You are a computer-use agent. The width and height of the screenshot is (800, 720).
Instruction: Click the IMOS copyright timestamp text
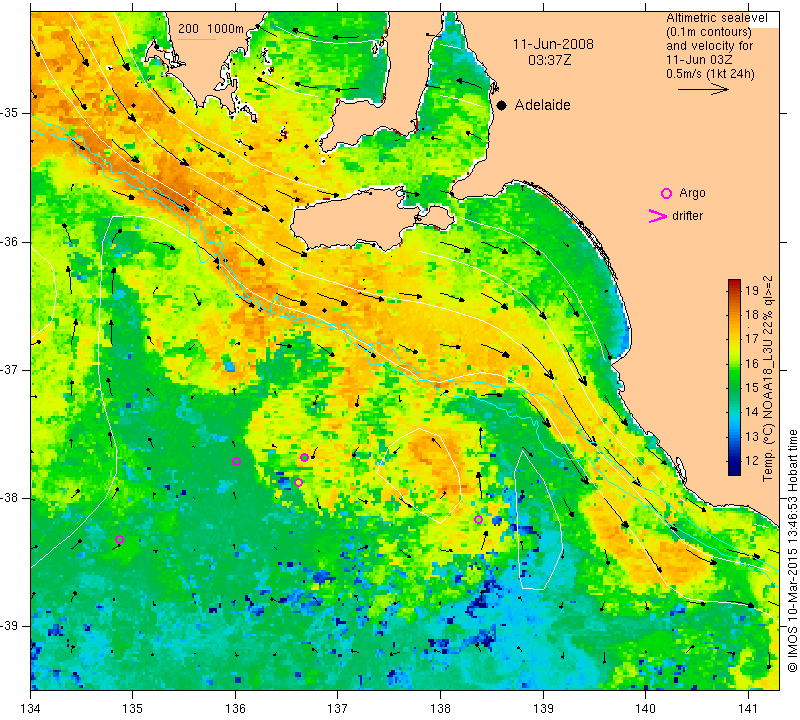[x=792, y=550]
